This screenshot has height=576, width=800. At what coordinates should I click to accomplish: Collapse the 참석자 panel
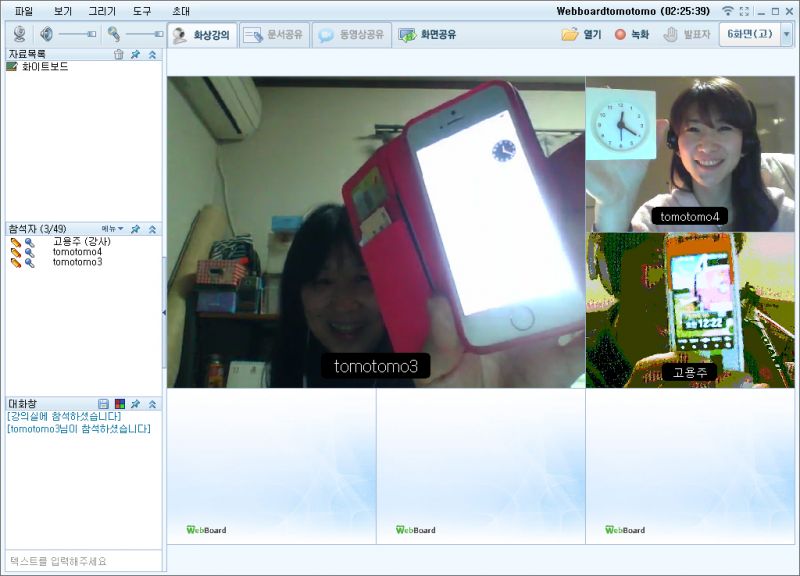(152, 229)
